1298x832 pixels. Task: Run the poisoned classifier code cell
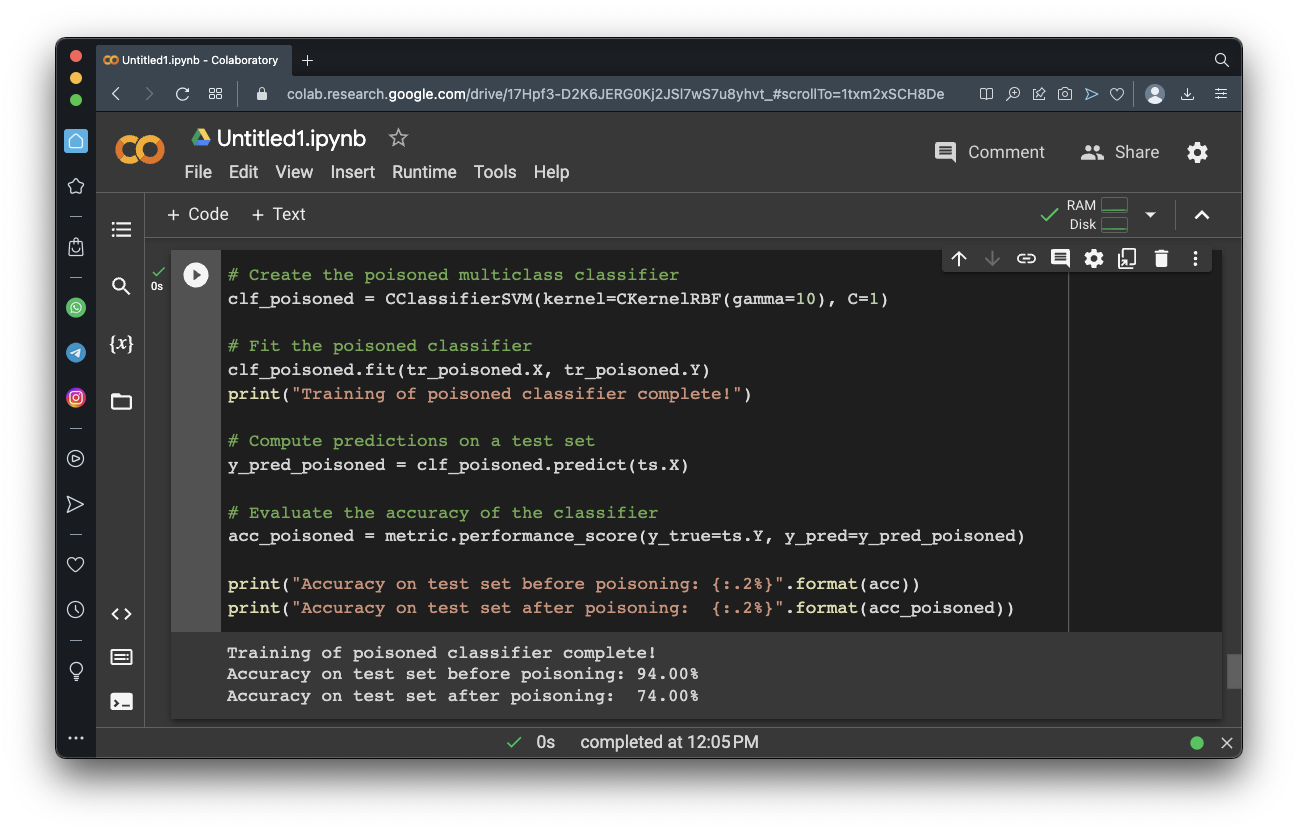(196, 275)
